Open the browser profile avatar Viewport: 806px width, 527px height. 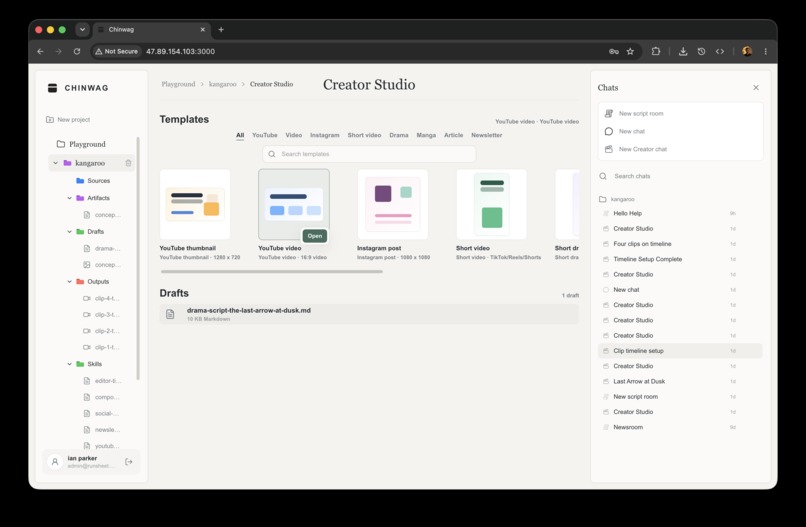[x=747, y=51]
